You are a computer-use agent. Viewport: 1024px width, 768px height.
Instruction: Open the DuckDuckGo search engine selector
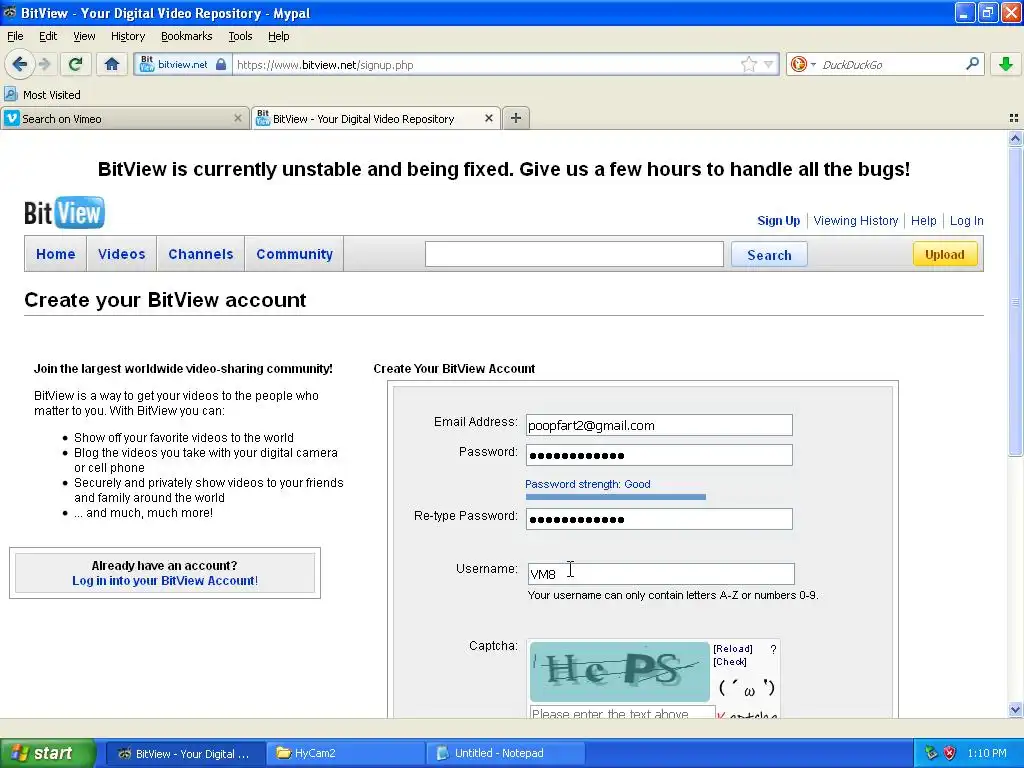(x=802, y=64)
